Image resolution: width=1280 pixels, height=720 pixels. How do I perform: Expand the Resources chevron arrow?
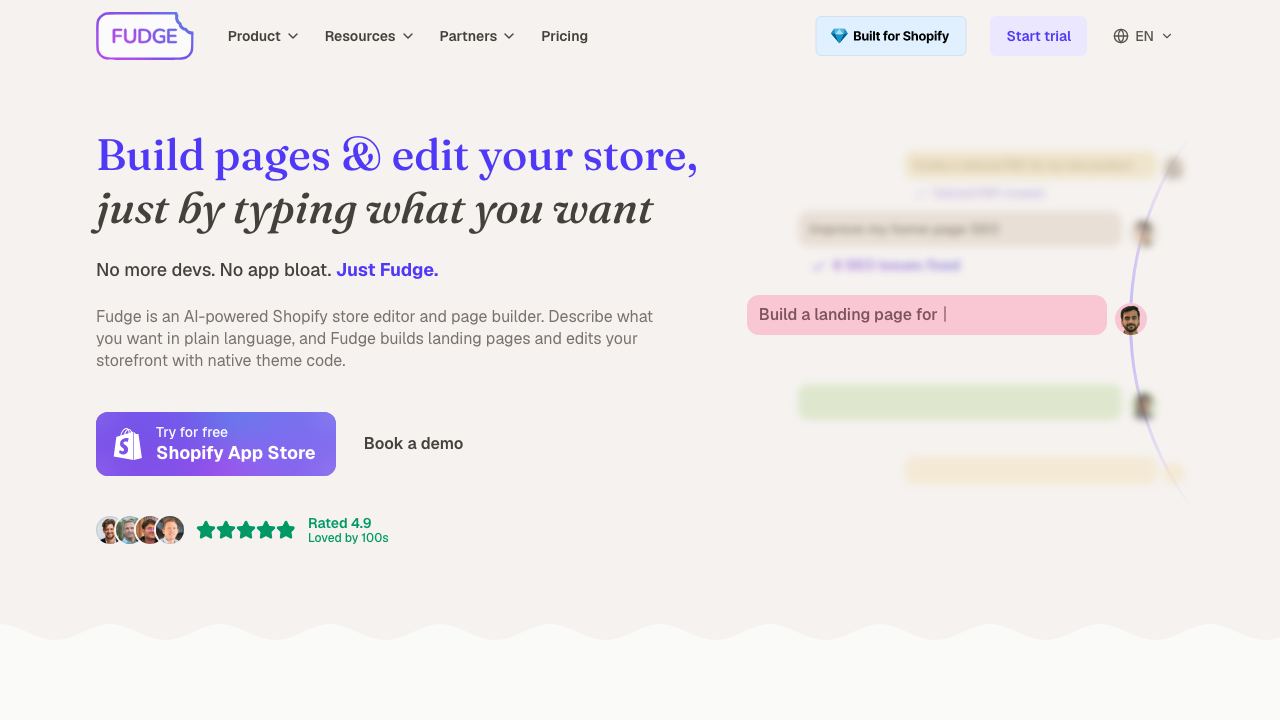pyautogui.click(x=408, y=36)
